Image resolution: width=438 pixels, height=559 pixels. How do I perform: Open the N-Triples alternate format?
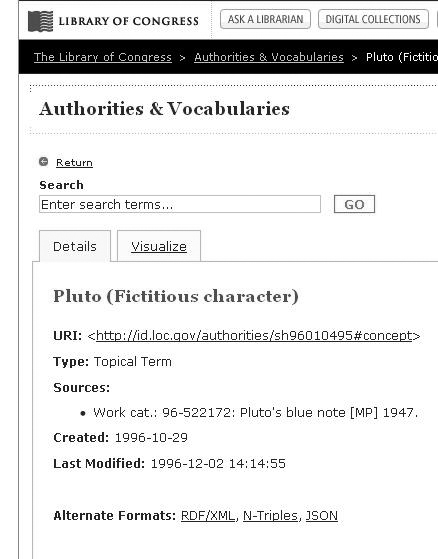pos(270,516)
